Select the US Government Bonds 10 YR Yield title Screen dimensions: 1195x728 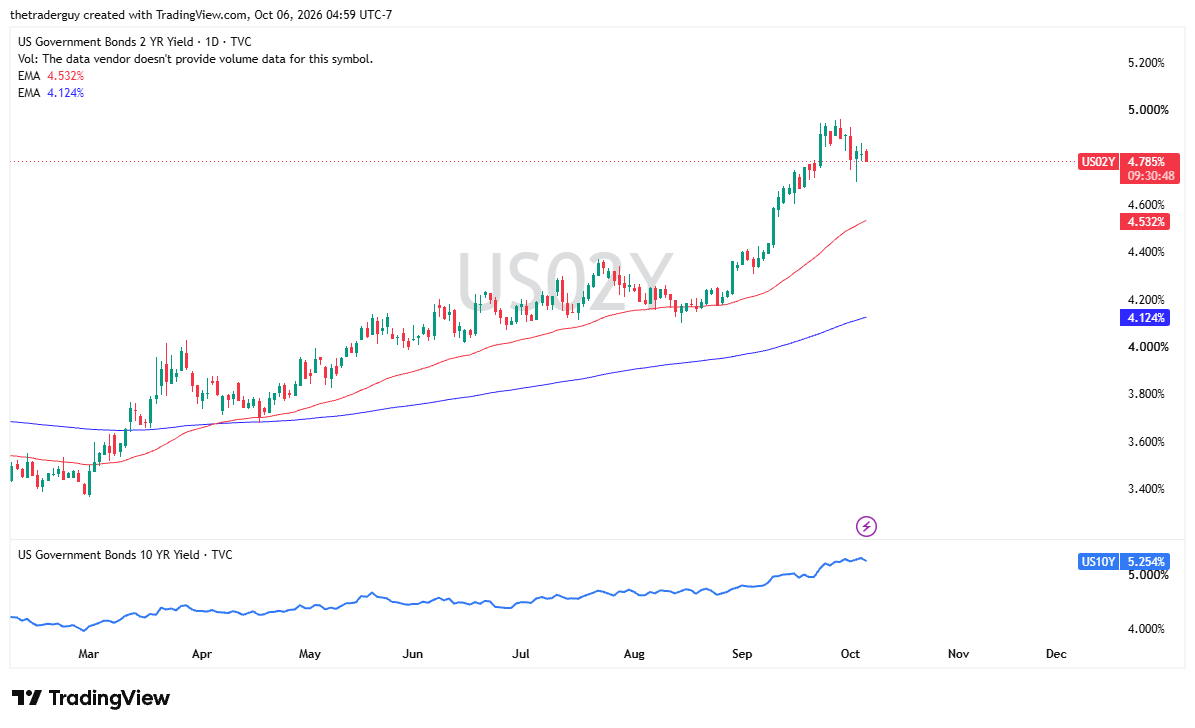pyautogui.click(x=125, y=555)
